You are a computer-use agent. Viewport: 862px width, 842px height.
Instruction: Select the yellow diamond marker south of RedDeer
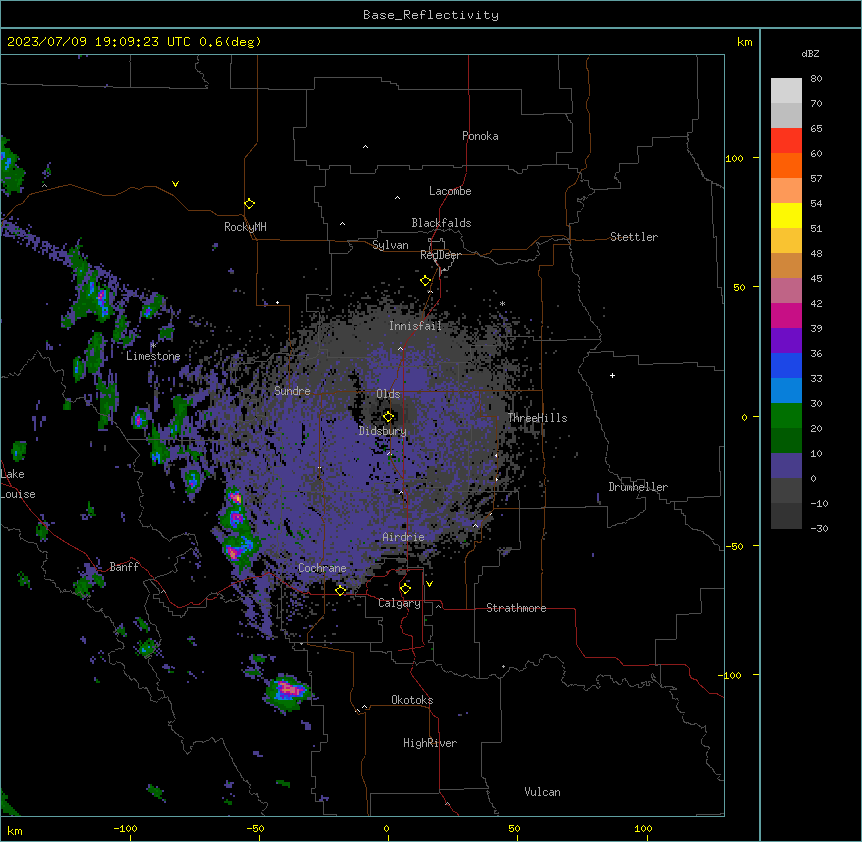(426, 281)
